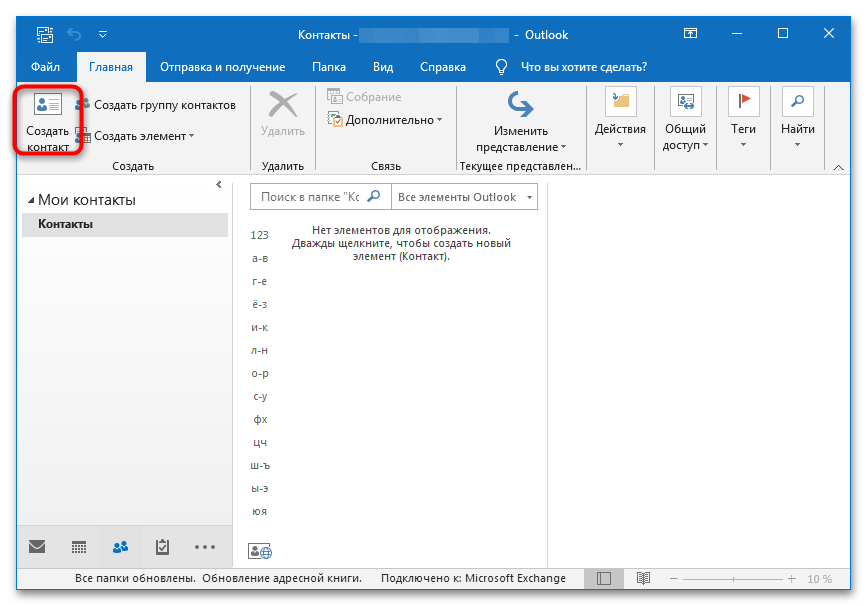Jump to the а-в index section
Image resolution: width=867 pixels, height=606 pixels.
tap(260, 258)
